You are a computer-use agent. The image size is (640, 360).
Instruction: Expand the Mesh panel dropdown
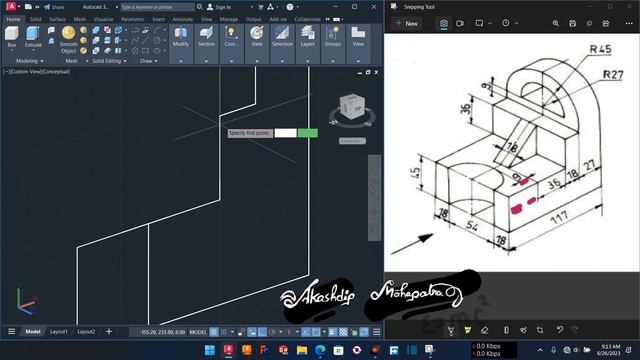(x=87, y=61)
